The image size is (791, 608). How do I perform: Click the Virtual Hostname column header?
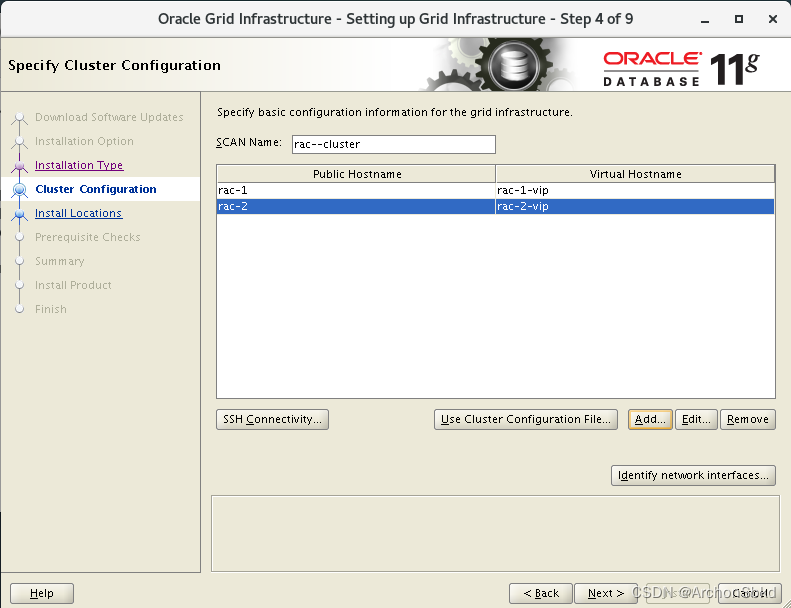[635, 174]
